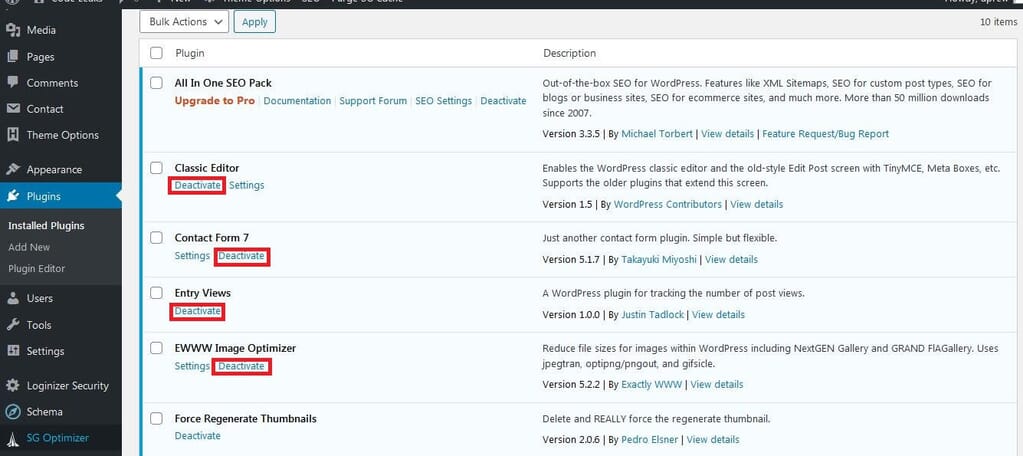Image resolution: width=1023 pixels, height=456 pixels.
Task: Open Plugin Editor submenu
Action: [37, 269]
